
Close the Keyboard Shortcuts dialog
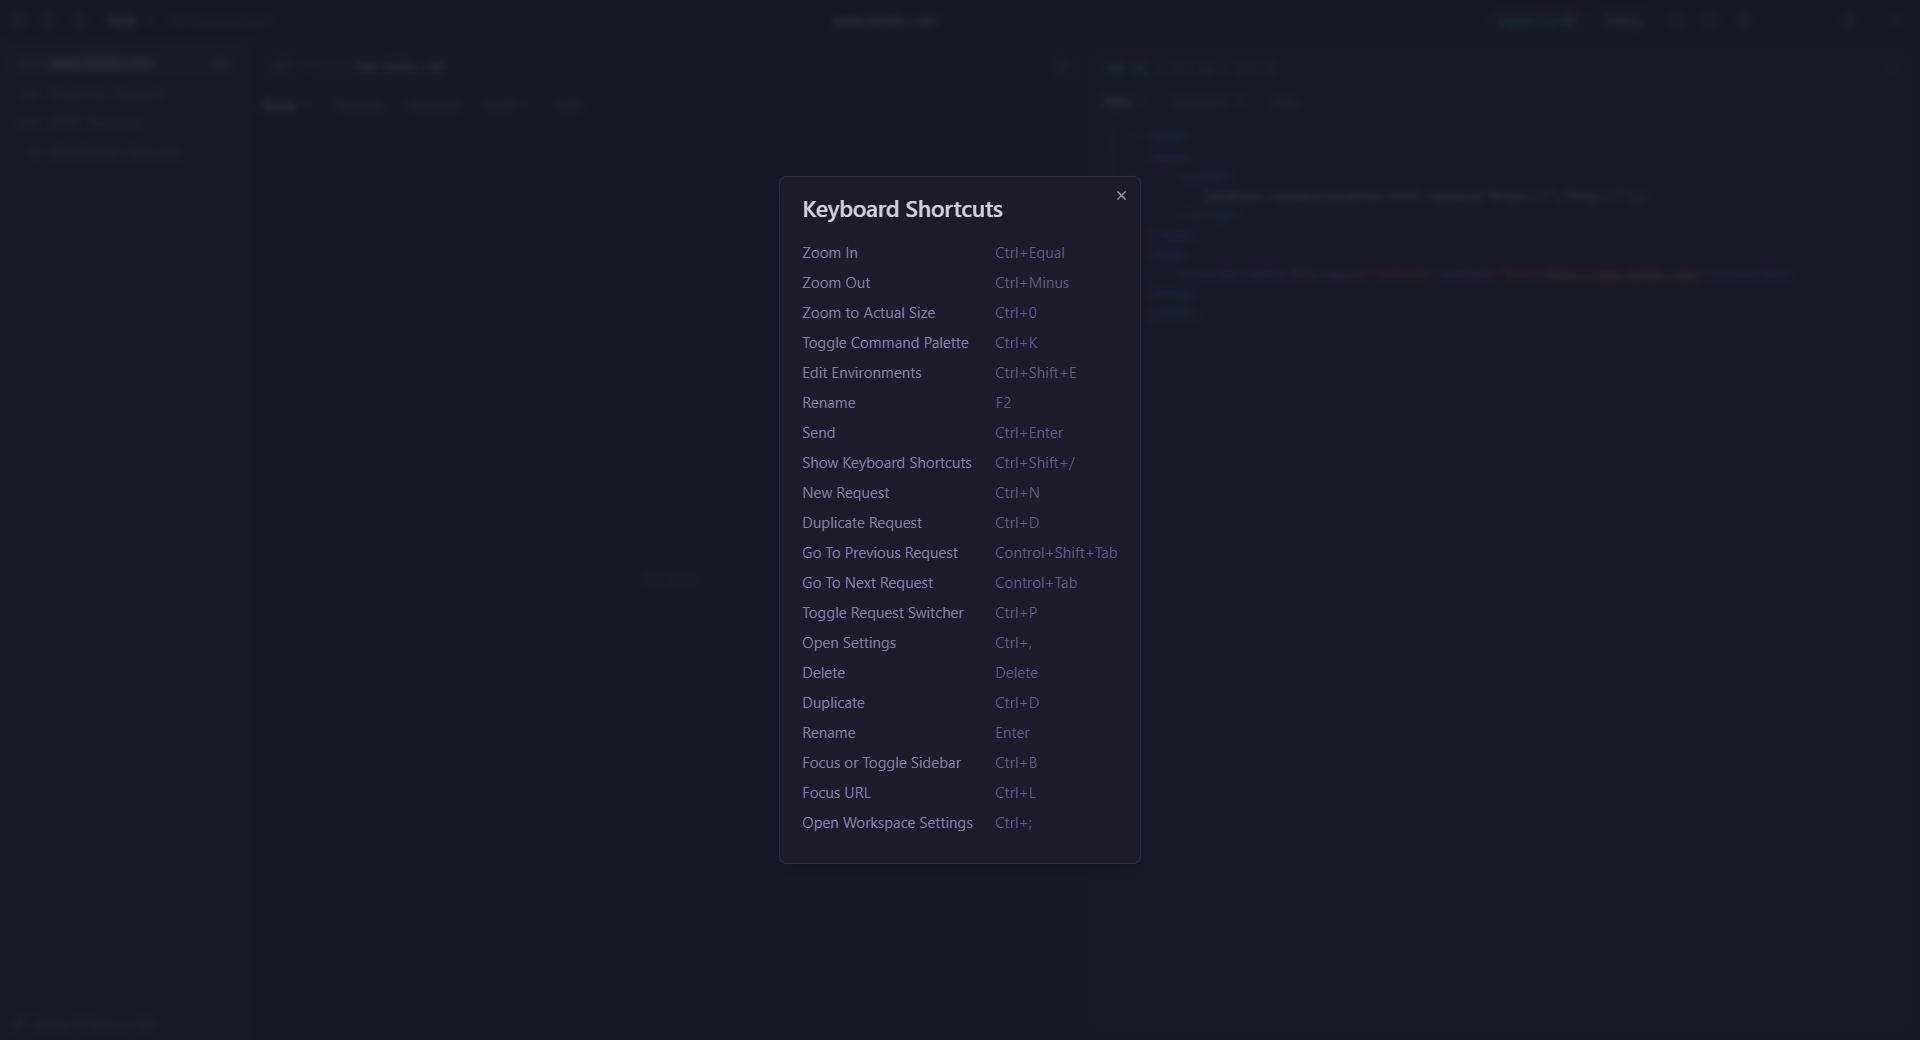[x=1121, y=196]
